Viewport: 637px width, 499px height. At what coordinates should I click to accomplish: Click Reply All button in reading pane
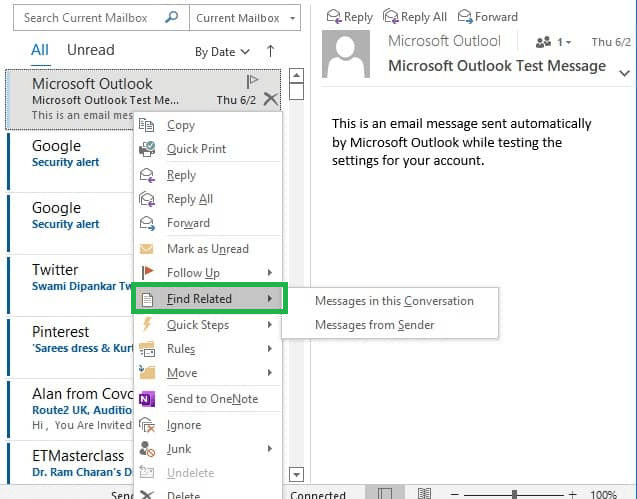click(x=415, y=17)
